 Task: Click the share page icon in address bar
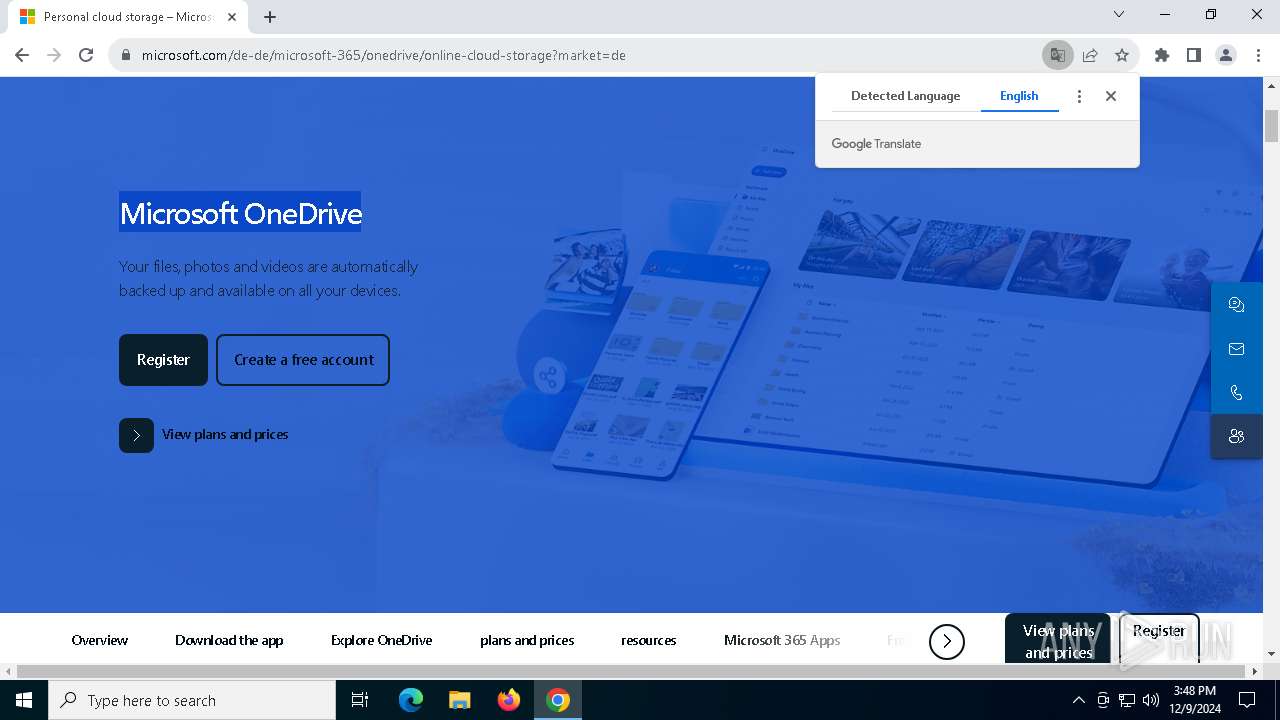point(1090,55)
